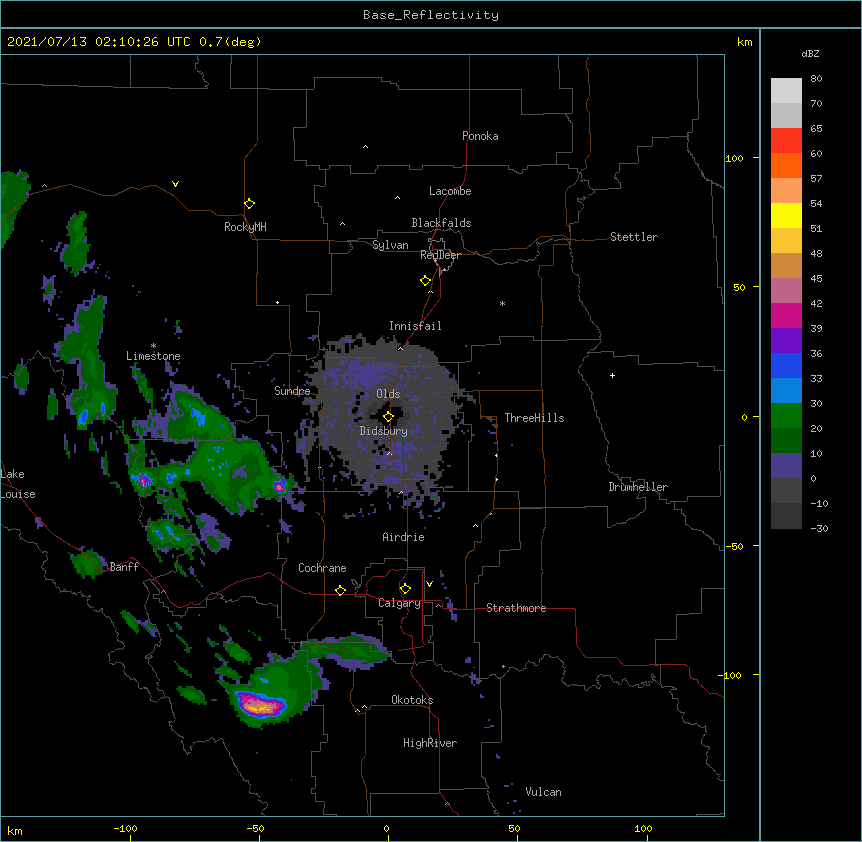Click the Sundre city label

tap(292, 391)
